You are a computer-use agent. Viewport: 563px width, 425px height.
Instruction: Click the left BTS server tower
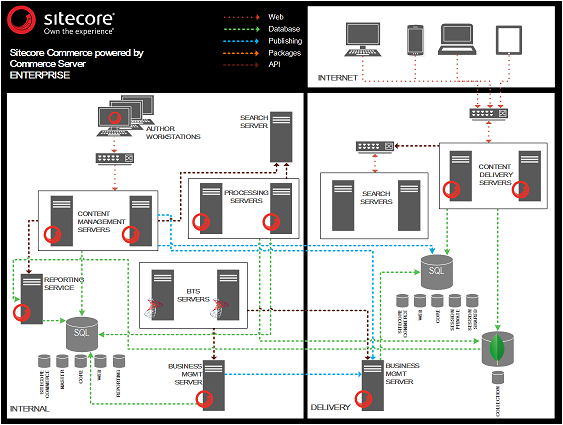(x=163, y=295)
